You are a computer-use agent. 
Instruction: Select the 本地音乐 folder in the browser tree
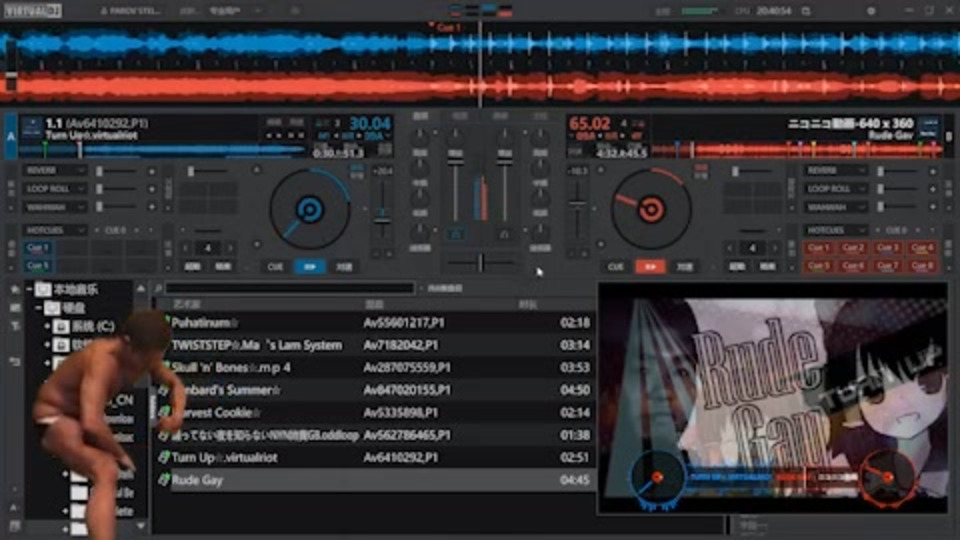coord(67,289)
